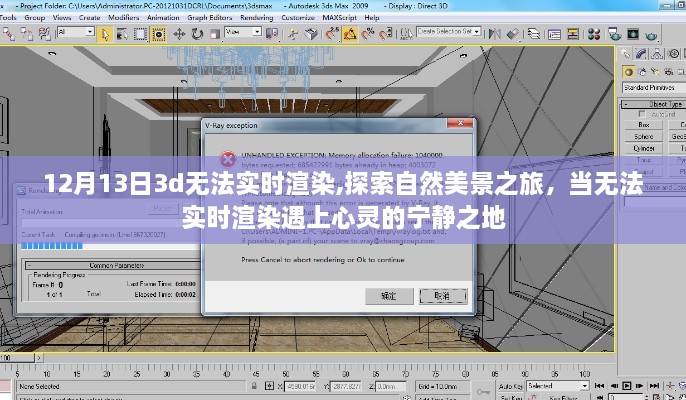The width and height of the screenshot is (686, 400).
Task: Select the Select and Move tool
Action: [x=179, y=34]
